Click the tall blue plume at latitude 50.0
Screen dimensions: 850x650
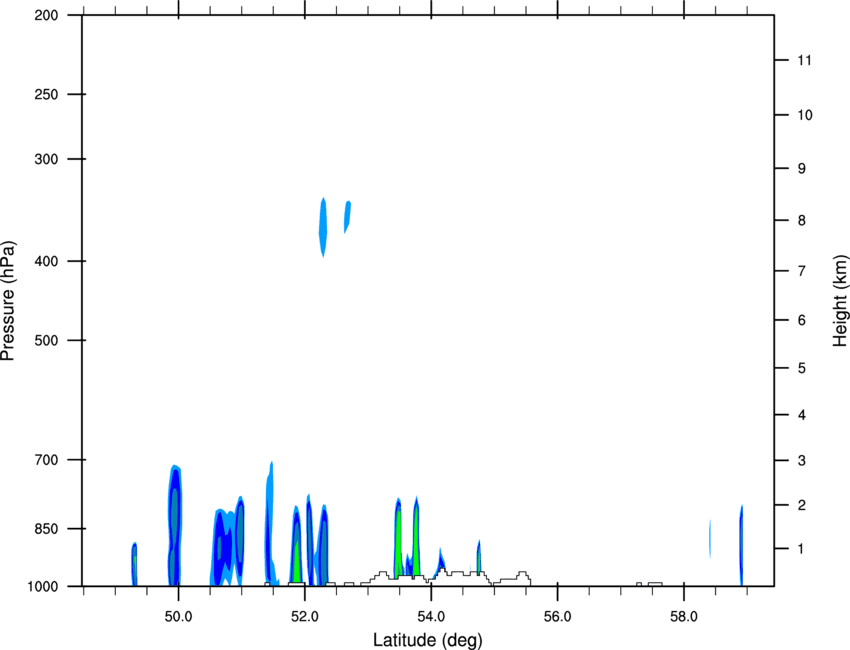pos(175,525)
